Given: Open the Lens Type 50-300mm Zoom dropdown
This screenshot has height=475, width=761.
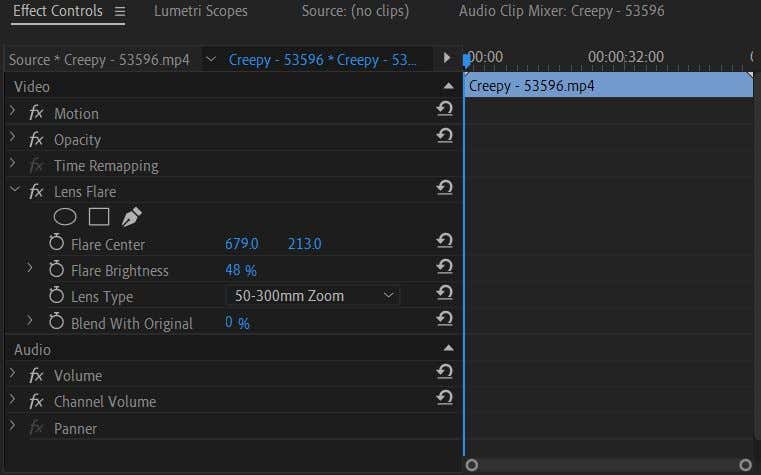Looking at the screenshot, I should point(313,296).
